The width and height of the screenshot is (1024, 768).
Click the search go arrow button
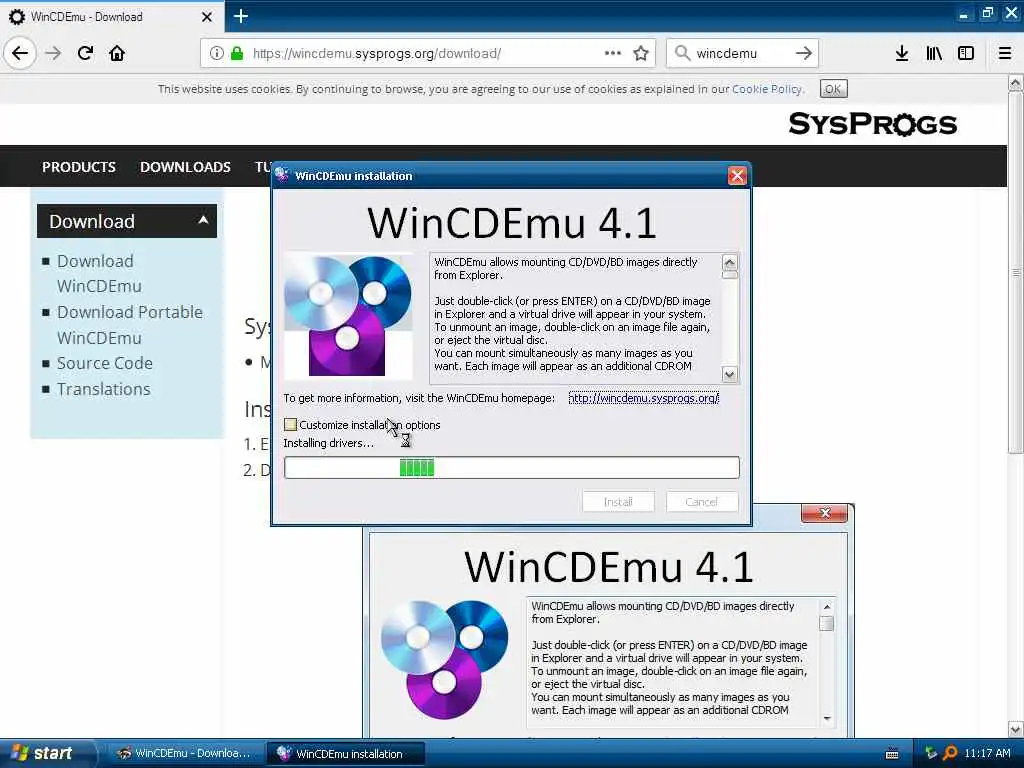pyautogui.click(x=804, y=53)
